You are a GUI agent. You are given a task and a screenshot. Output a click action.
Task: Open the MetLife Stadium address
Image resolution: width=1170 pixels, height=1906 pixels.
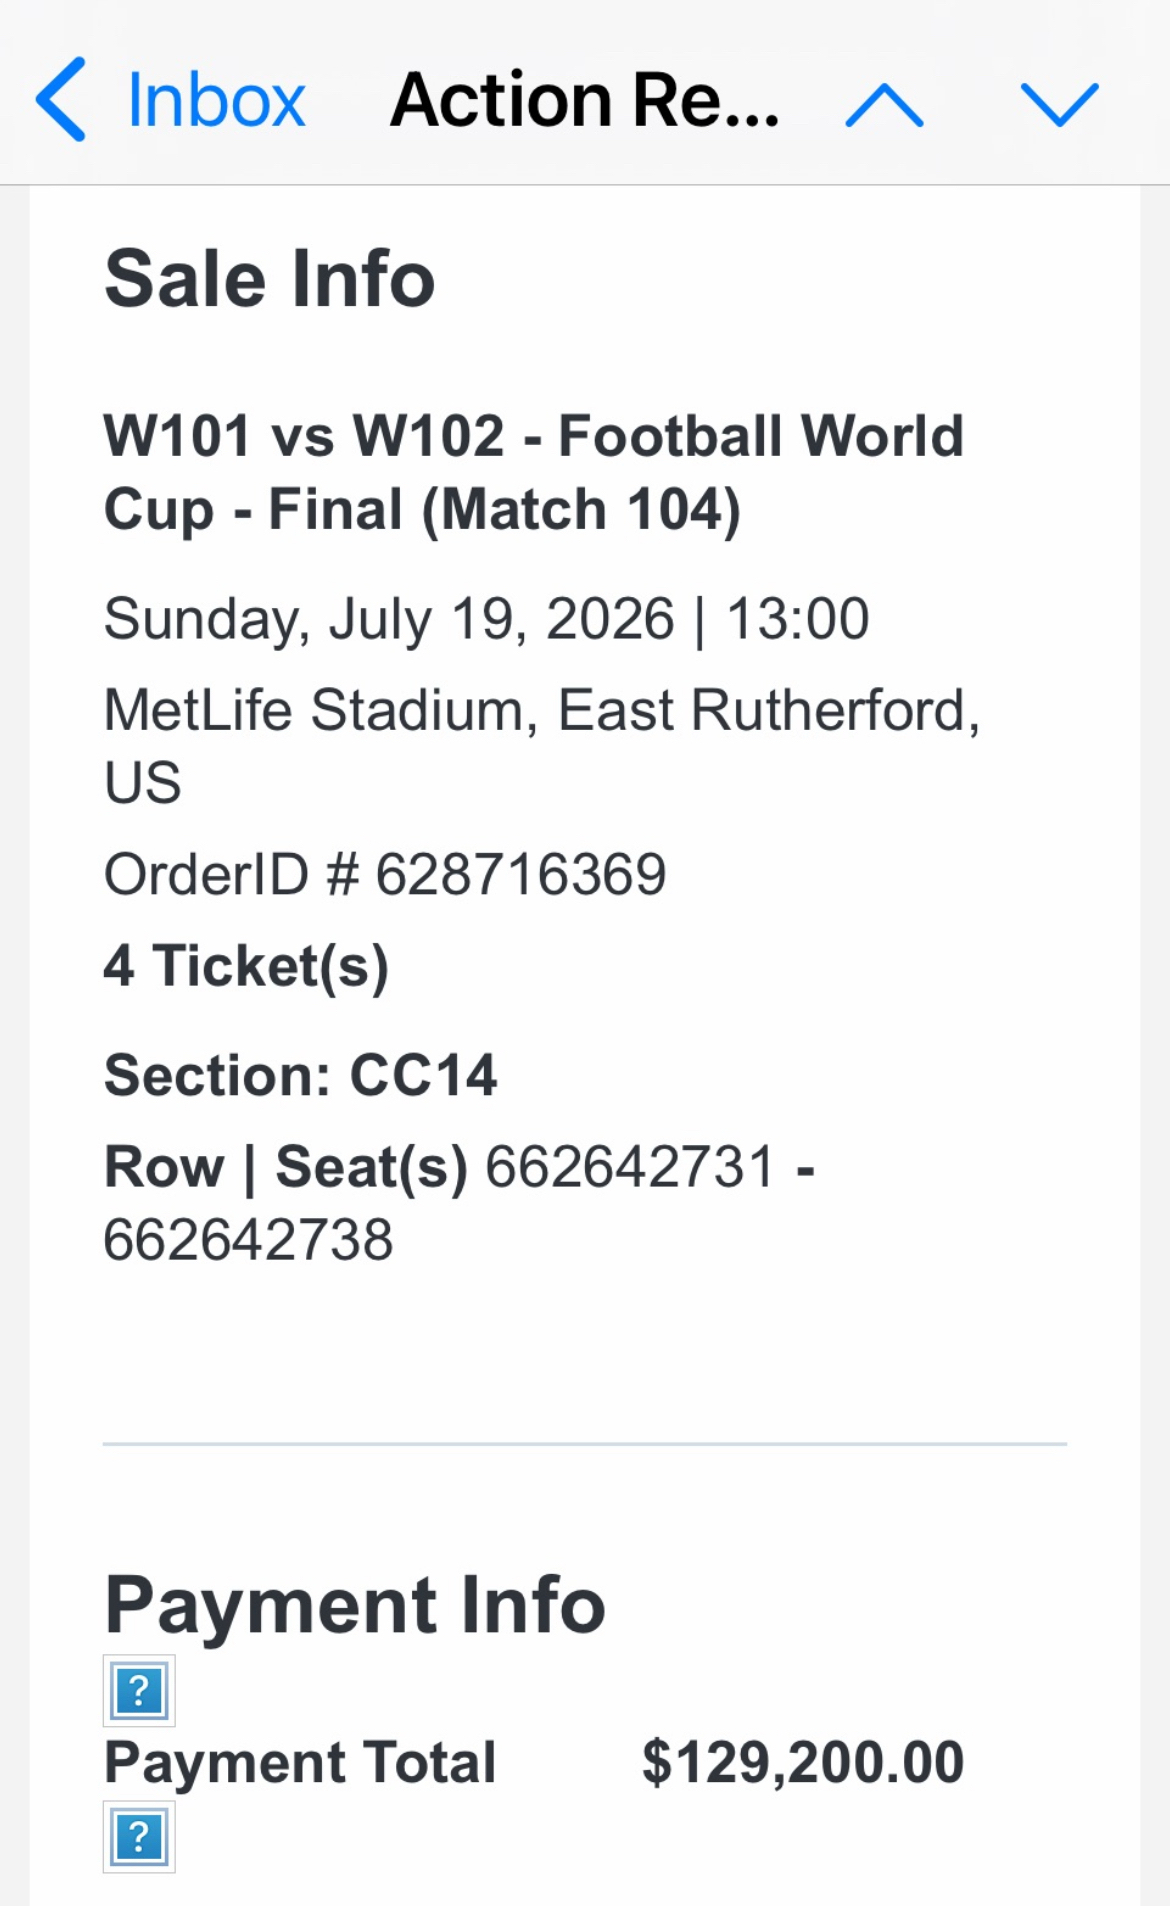click(541, 745)
